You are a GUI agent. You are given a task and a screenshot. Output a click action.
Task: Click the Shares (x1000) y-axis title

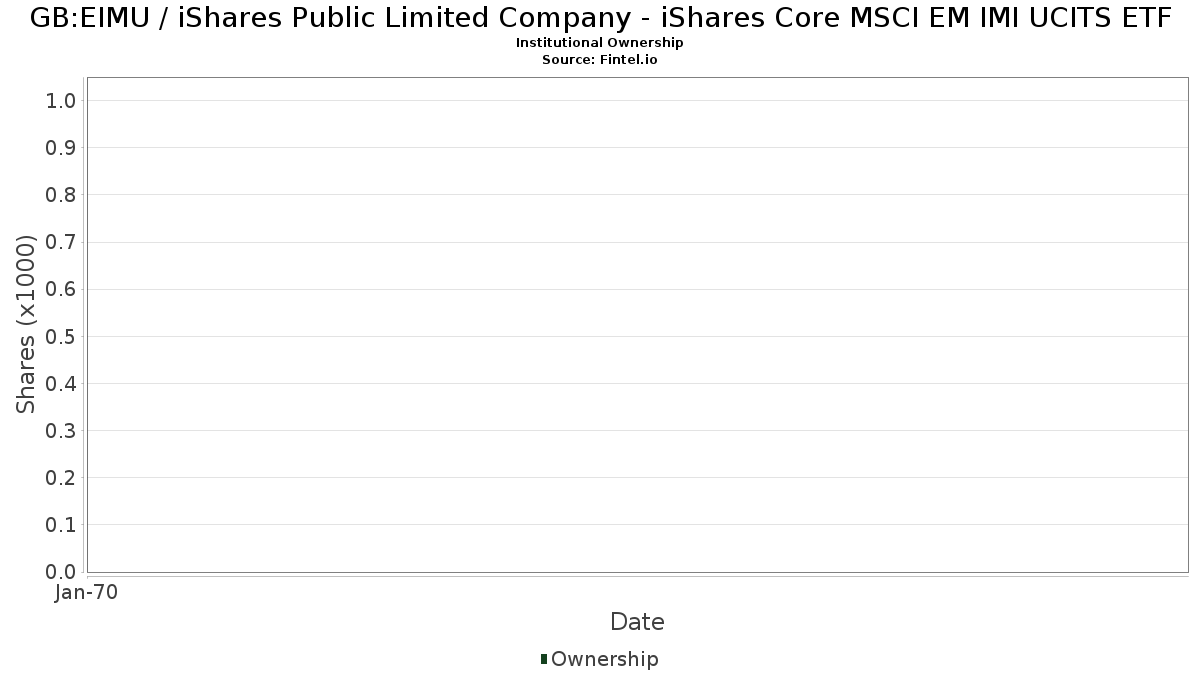click(x=26, y=324)
